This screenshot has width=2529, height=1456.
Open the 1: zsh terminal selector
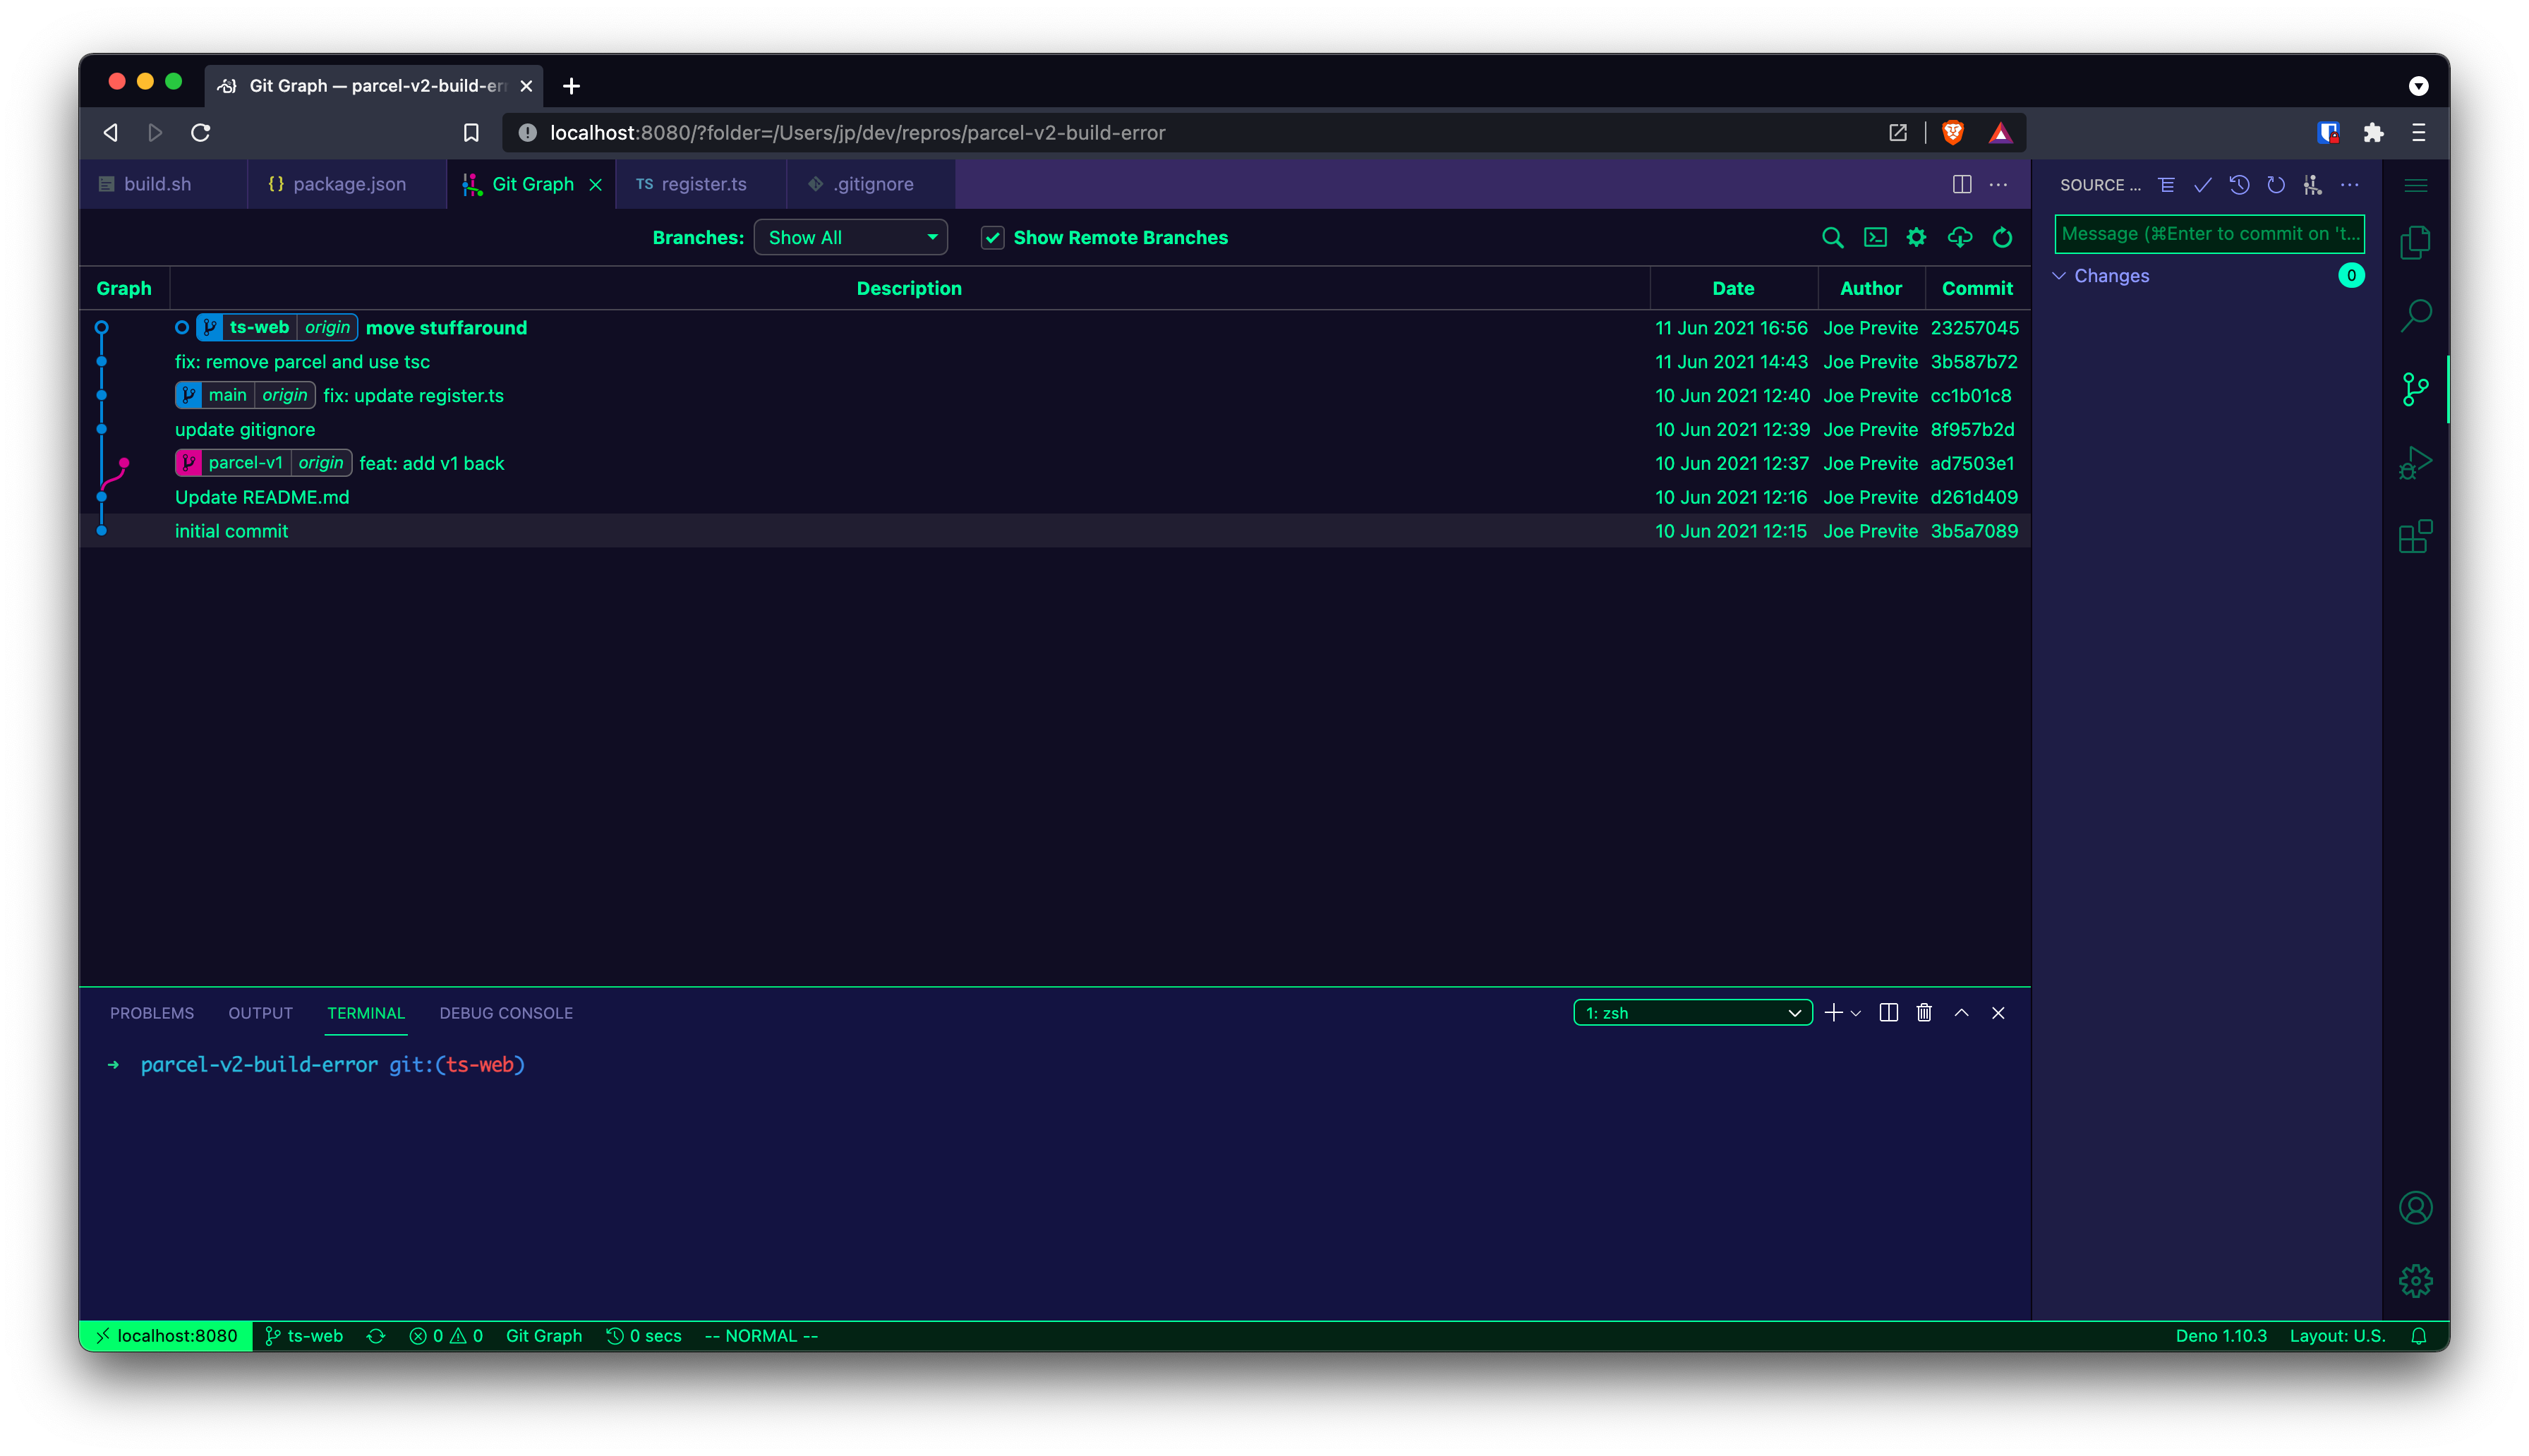pyautogui.click(x=1692, y=1013)
